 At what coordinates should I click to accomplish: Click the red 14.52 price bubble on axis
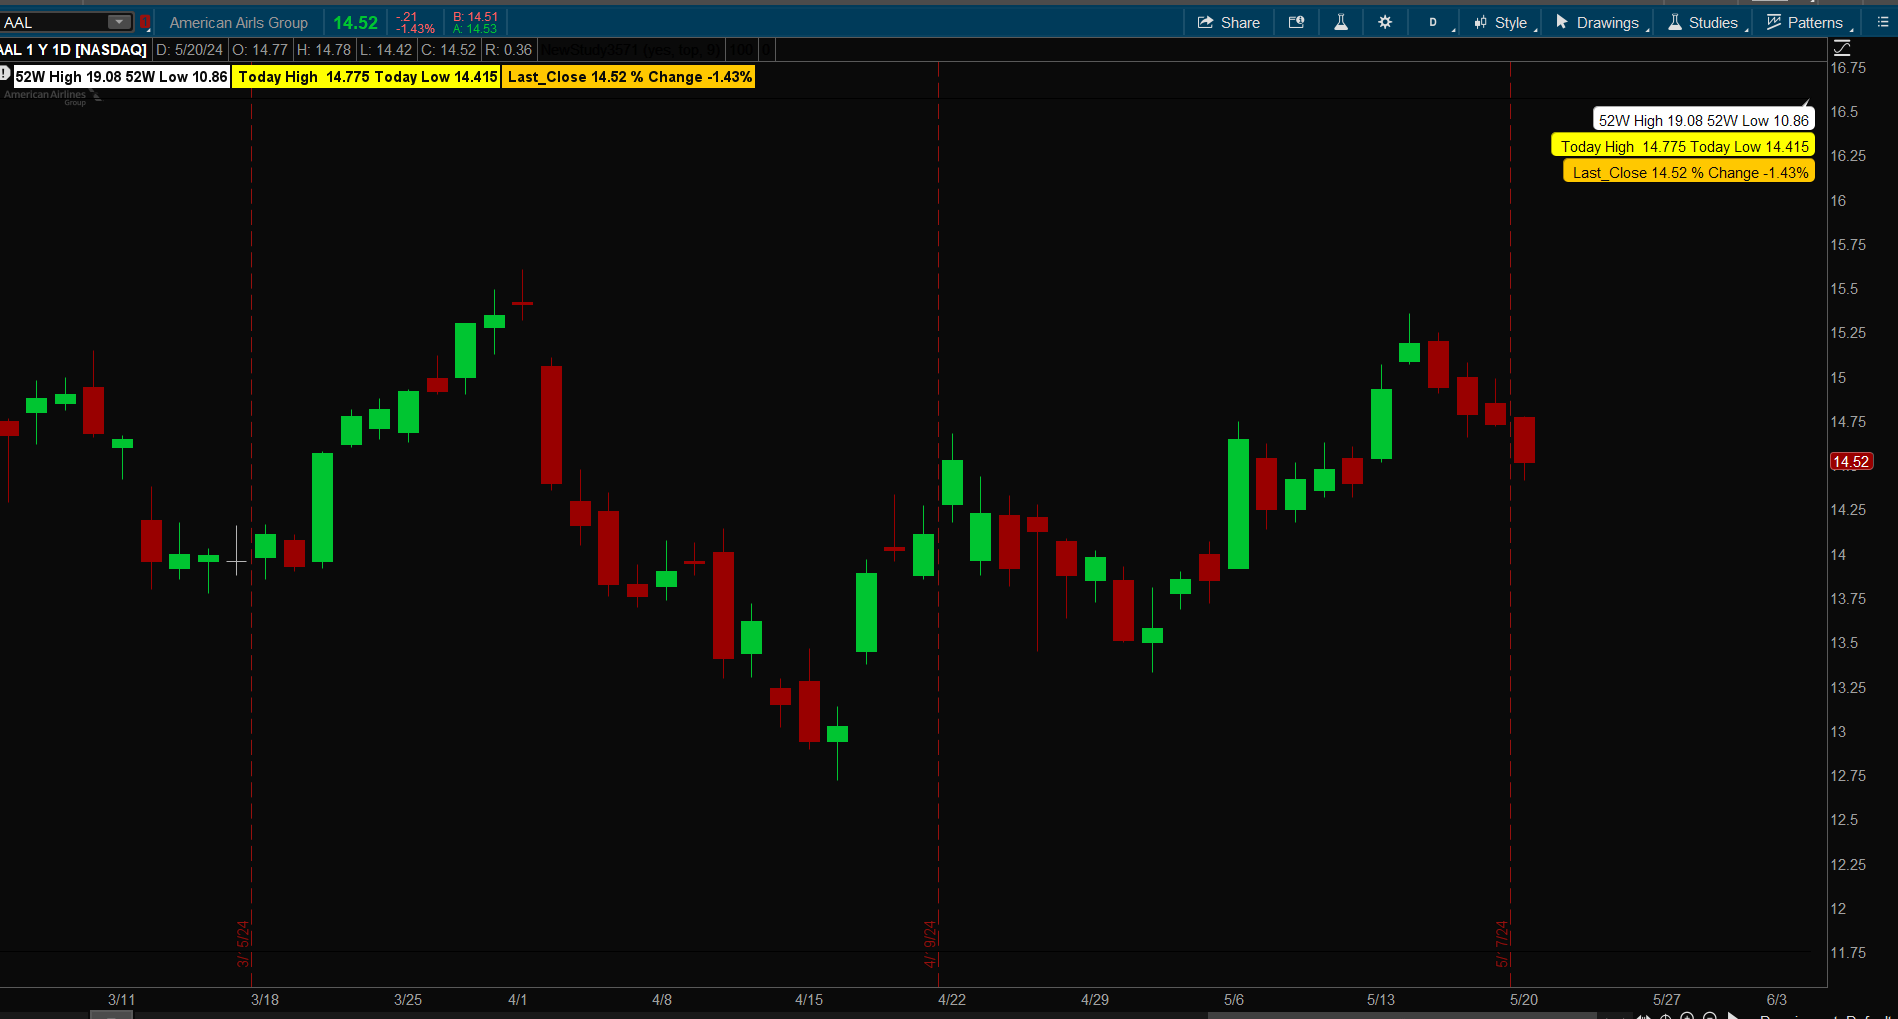click(x=1850, y=462)
